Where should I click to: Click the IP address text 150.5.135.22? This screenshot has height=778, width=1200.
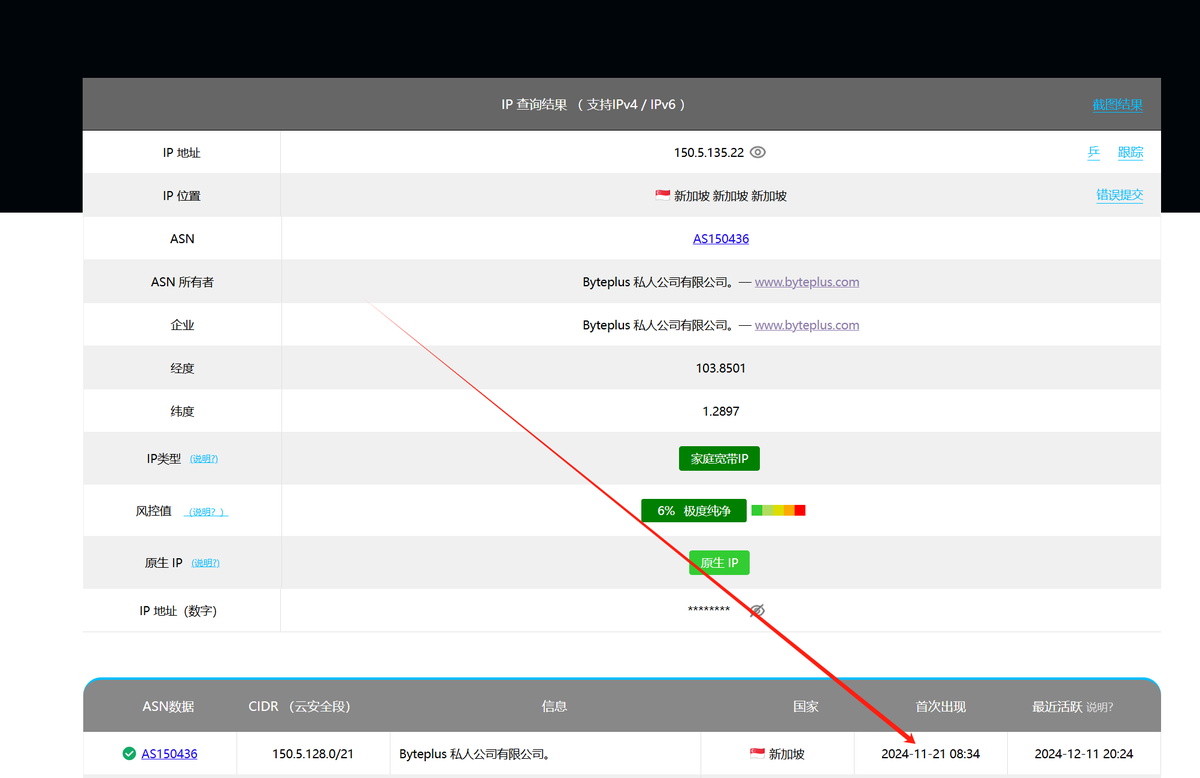(709, 153)
